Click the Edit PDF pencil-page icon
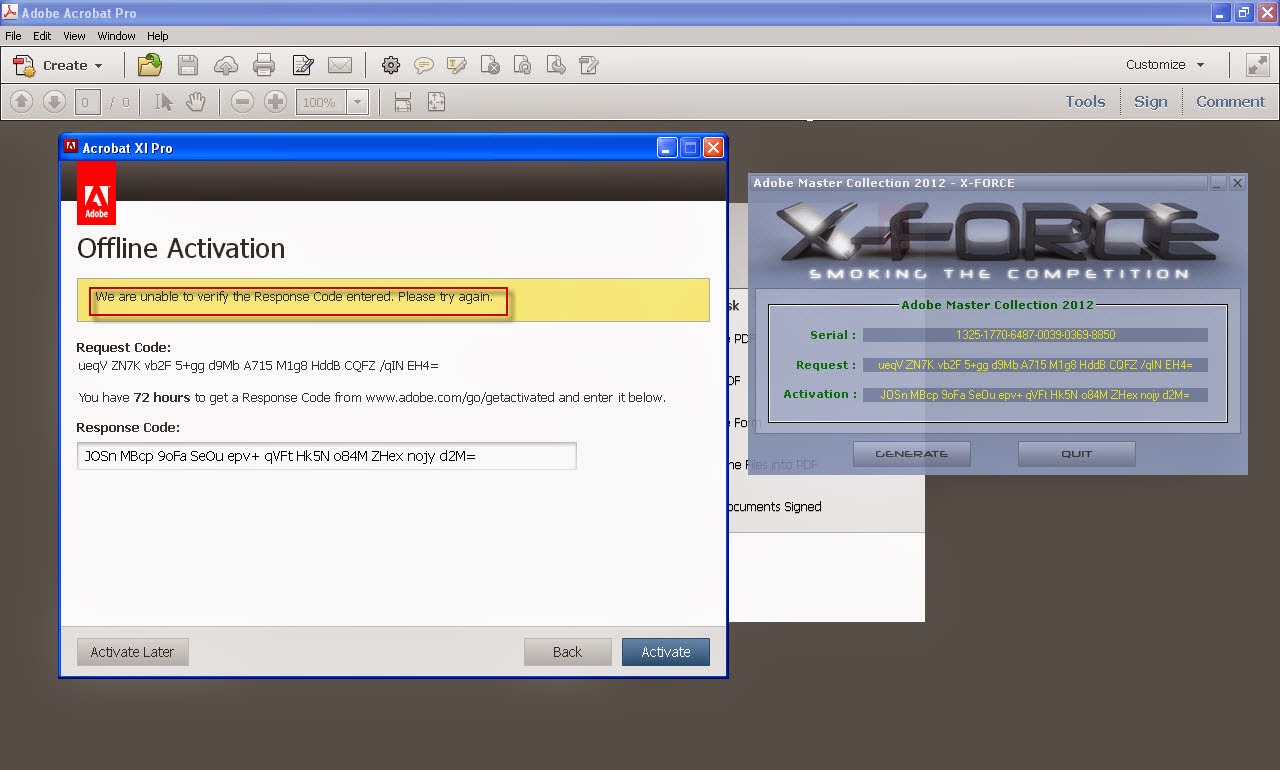This screenshot has height=770, width=1280. pyautogui.click(x=303, y=65)
